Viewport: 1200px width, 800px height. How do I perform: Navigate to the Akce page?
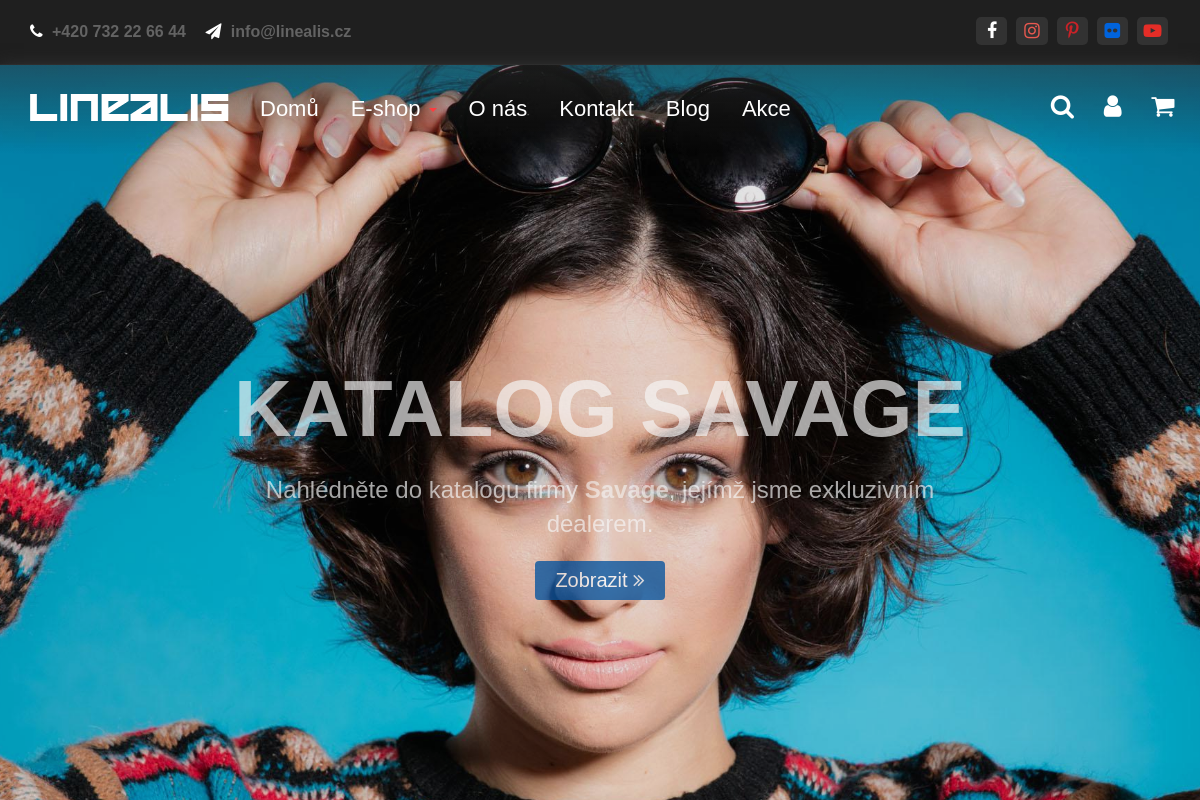tap(766, 108)
